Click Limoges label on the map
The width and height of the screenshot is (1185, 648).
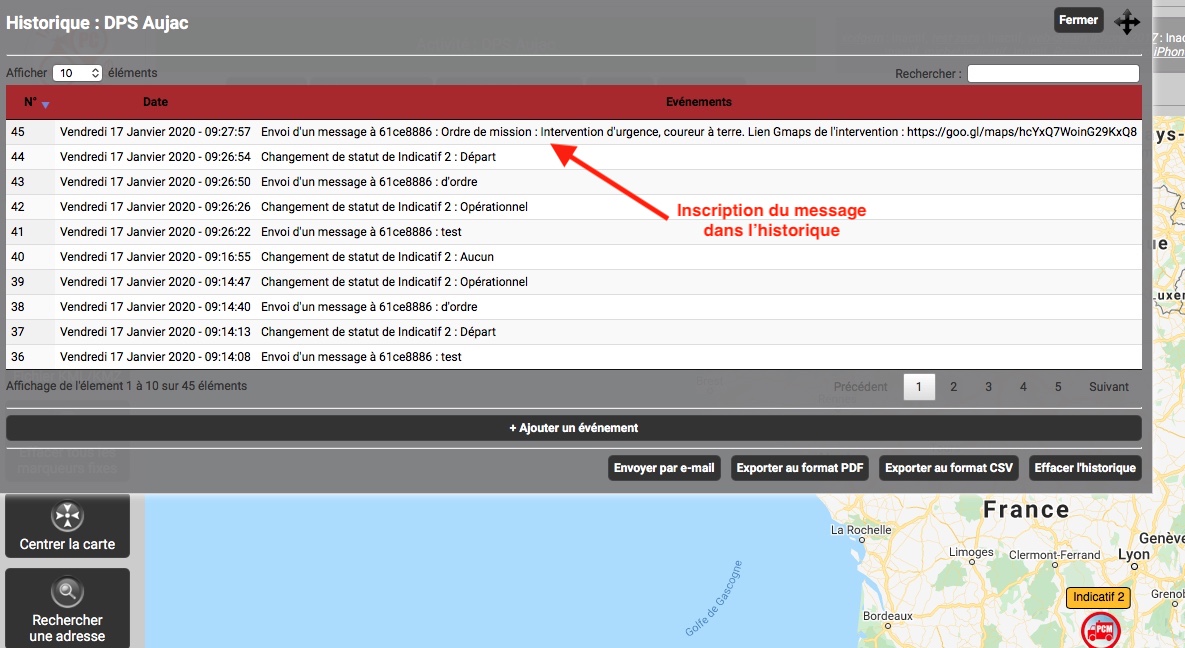tap(971, 553)
